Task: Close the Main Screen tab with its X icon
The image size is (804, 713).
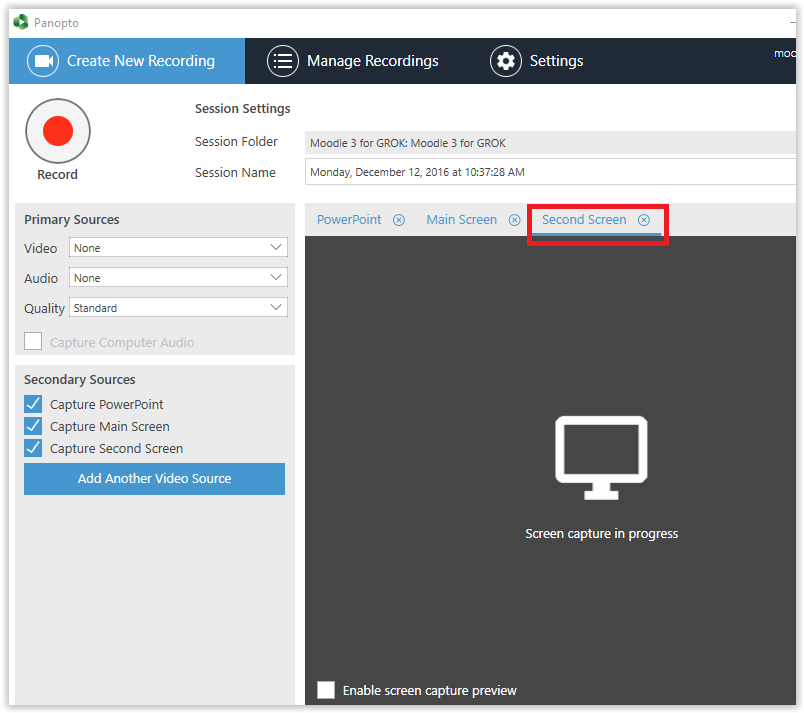Action: tap(514, 220)
